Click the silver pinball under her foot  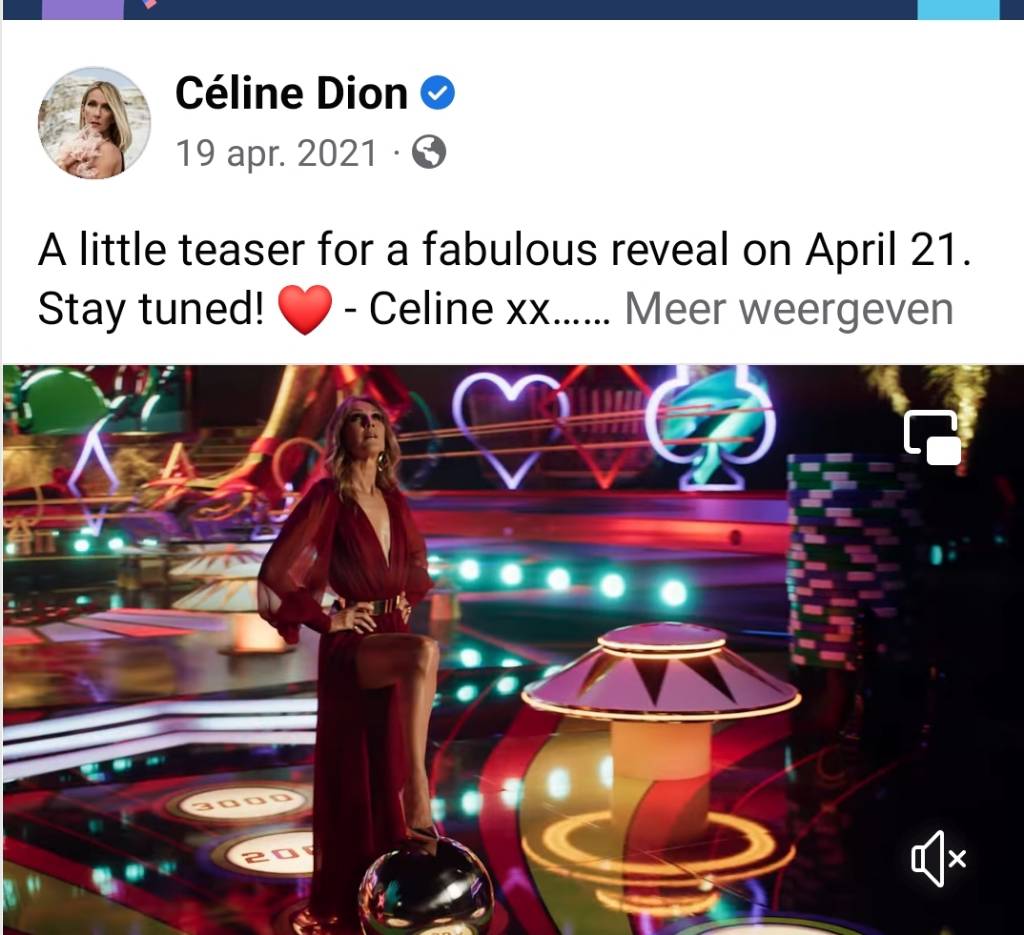point(426,886)
